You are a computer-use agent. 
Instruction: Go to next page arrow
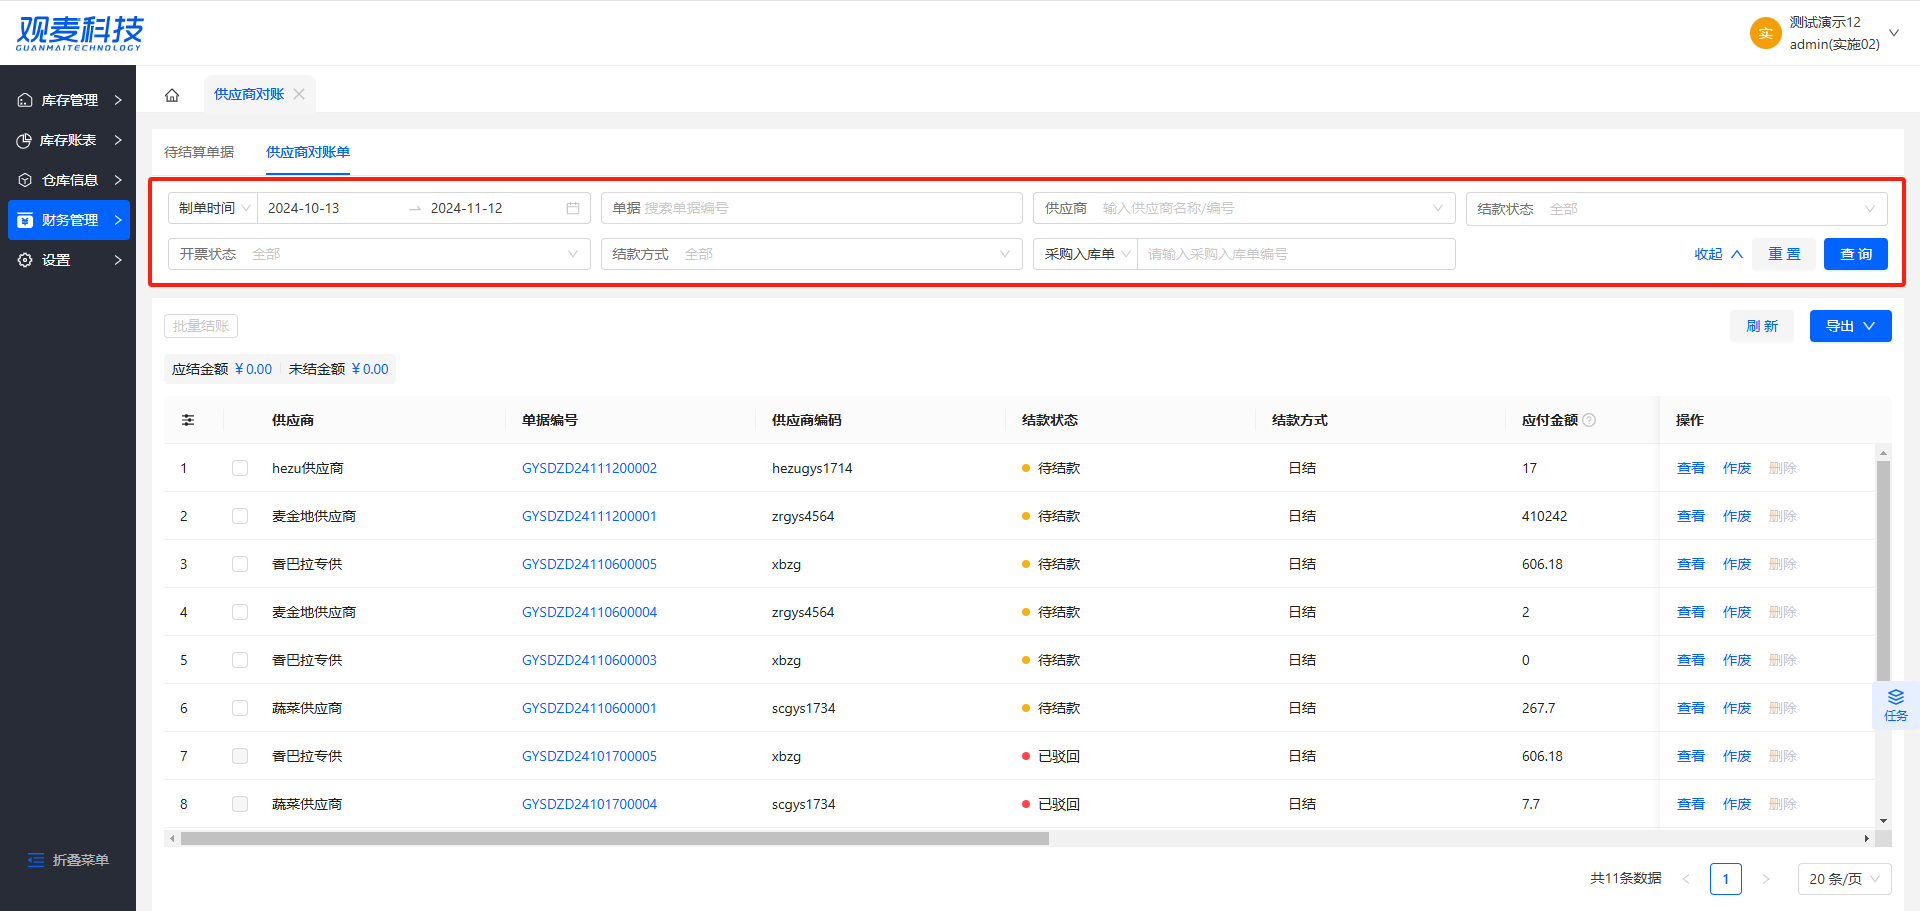click(x=1766, y=879)
